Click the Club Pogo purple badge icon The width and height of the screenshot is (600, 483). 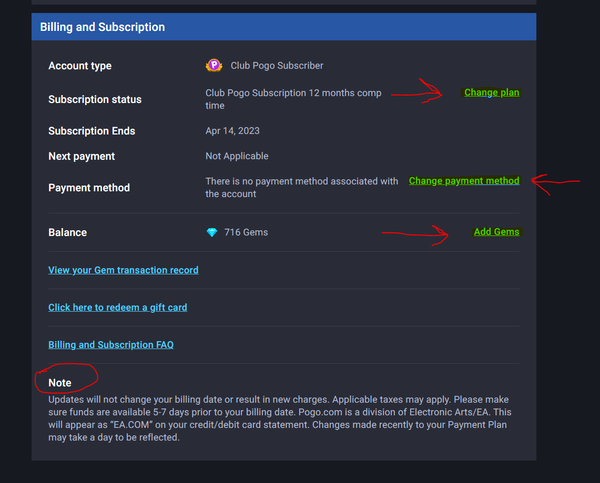pos(213,66)
